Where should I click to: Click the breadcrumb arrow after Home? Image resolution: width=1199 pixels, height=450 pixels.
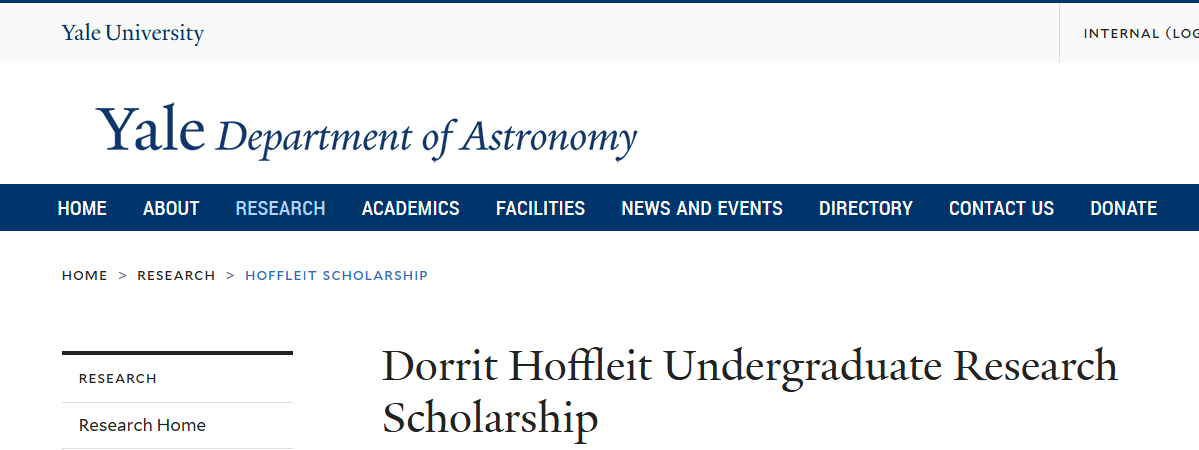123,275
